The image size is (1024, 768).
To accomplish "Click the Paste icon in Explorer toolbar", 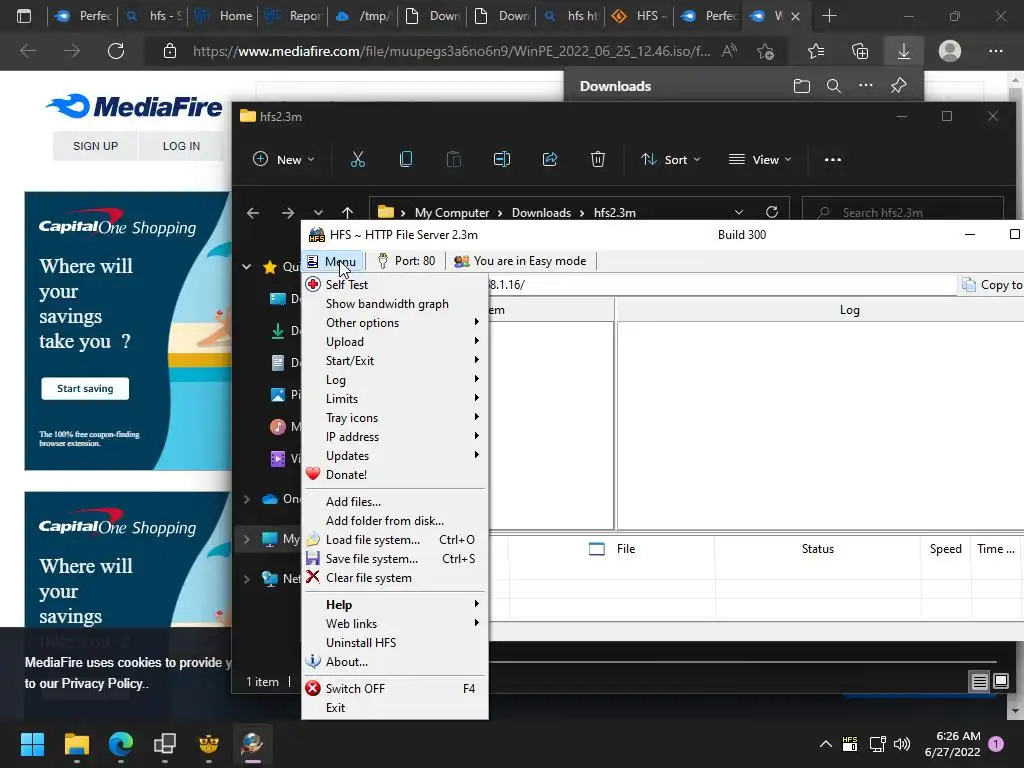I will [x=453, y=159].
